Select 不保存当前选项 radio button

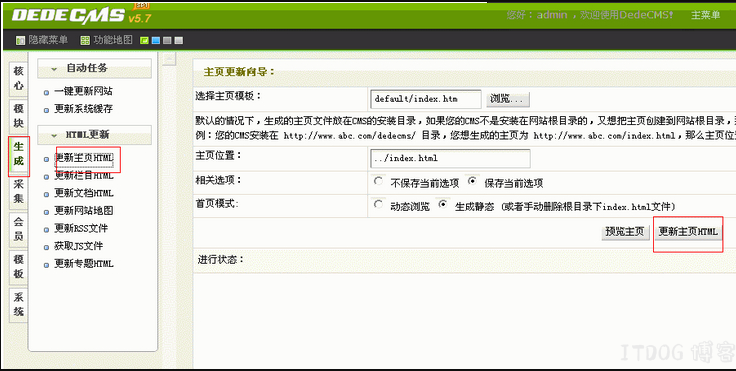378,181
